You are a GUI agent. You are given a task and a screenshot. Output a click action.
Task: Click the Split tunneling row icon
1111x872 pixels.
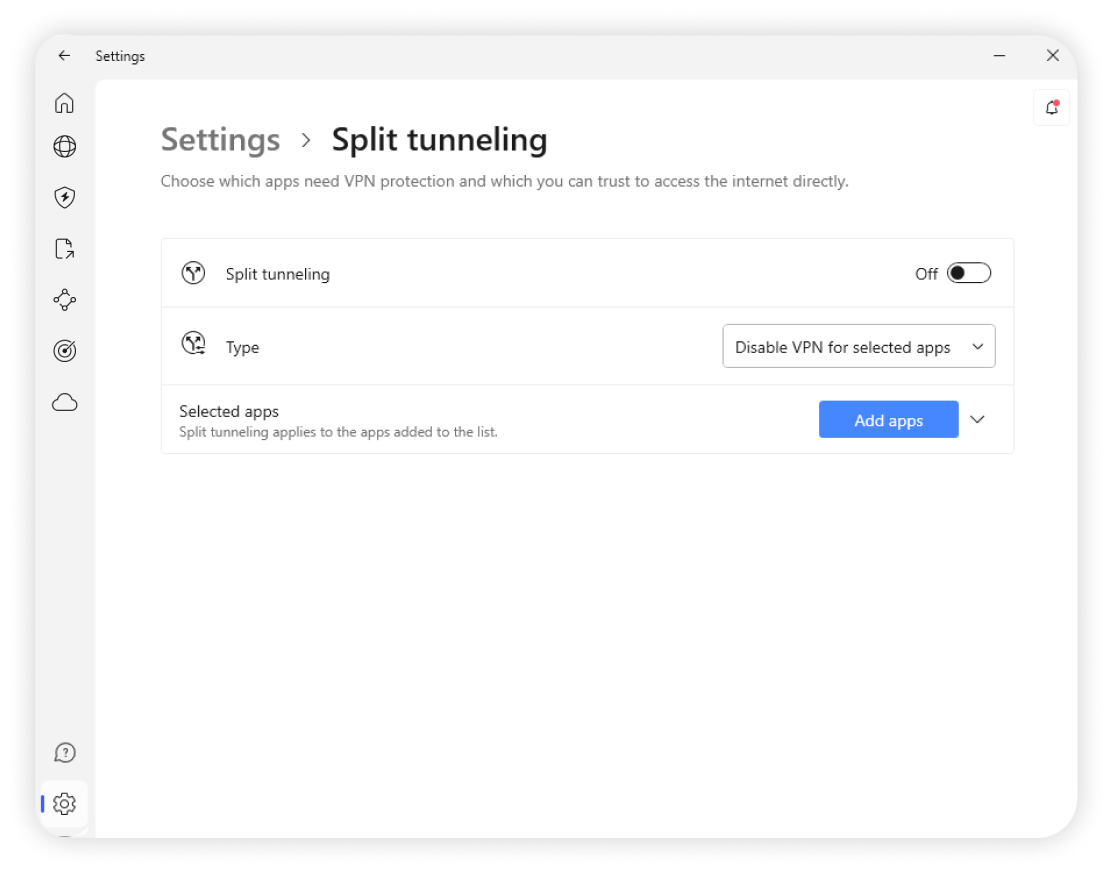[193, 273]
